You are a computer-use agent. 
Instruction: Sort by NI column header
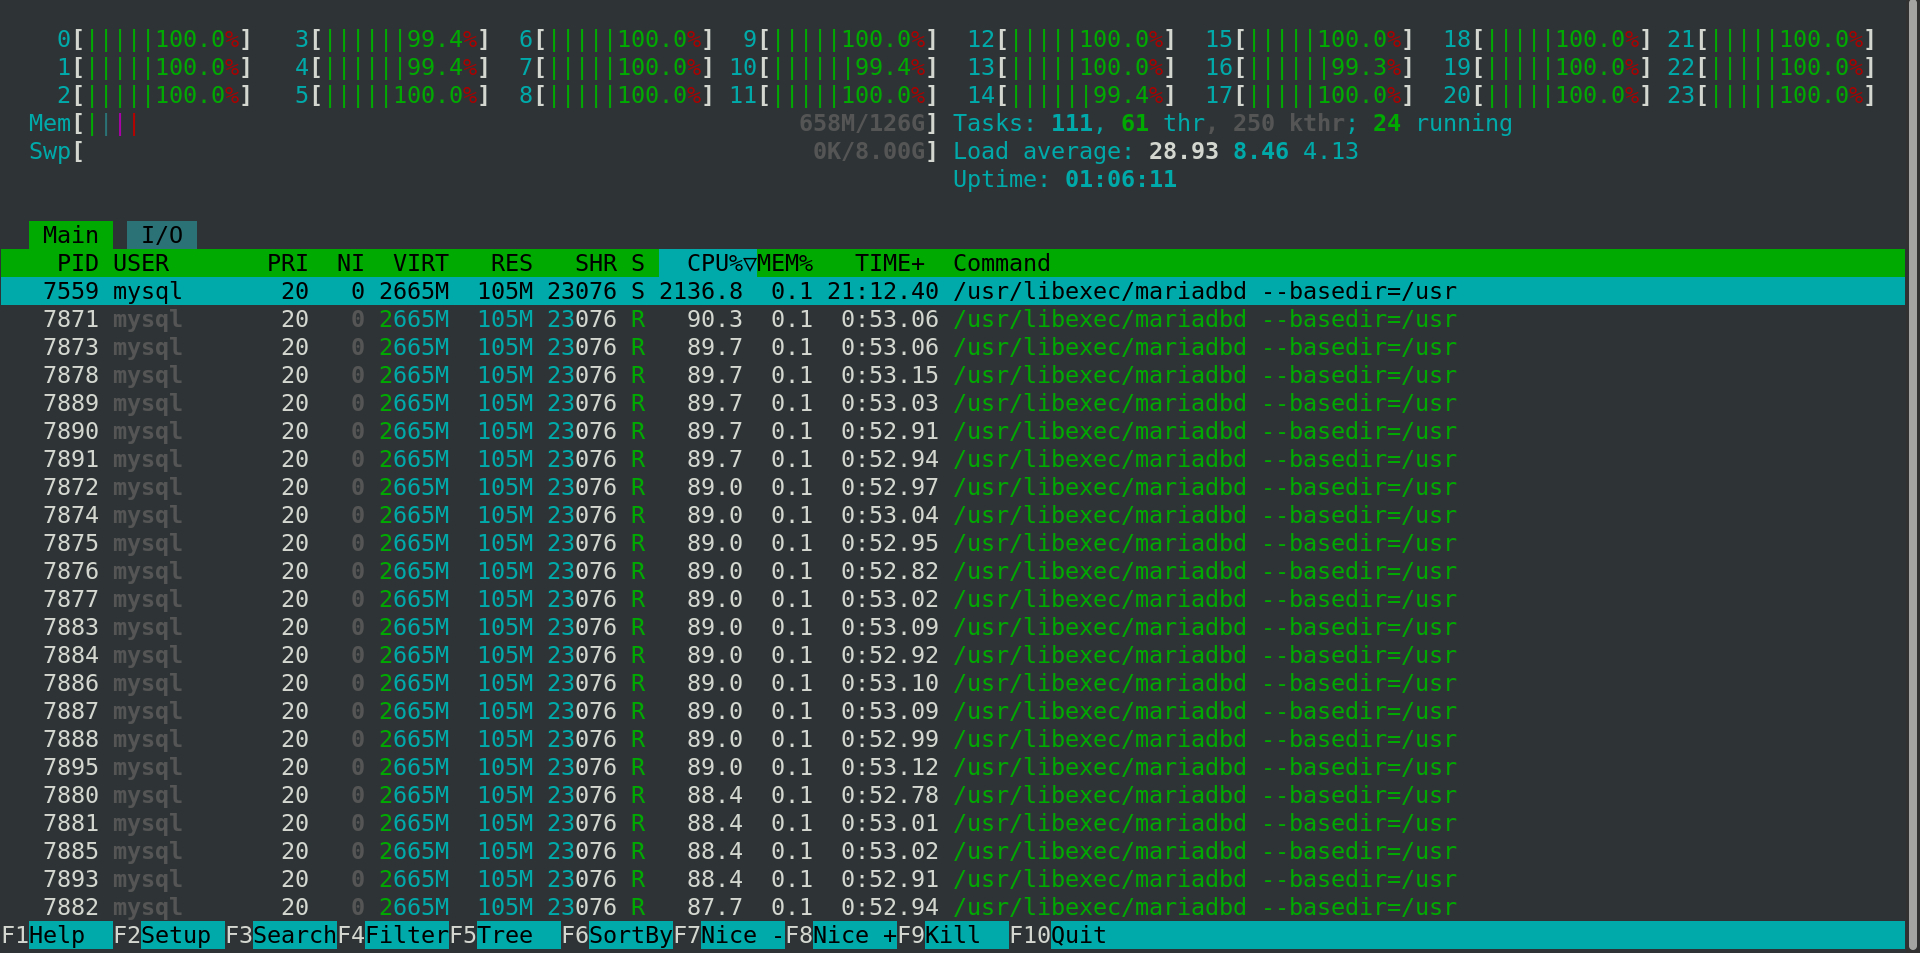(x=351, y=263)
